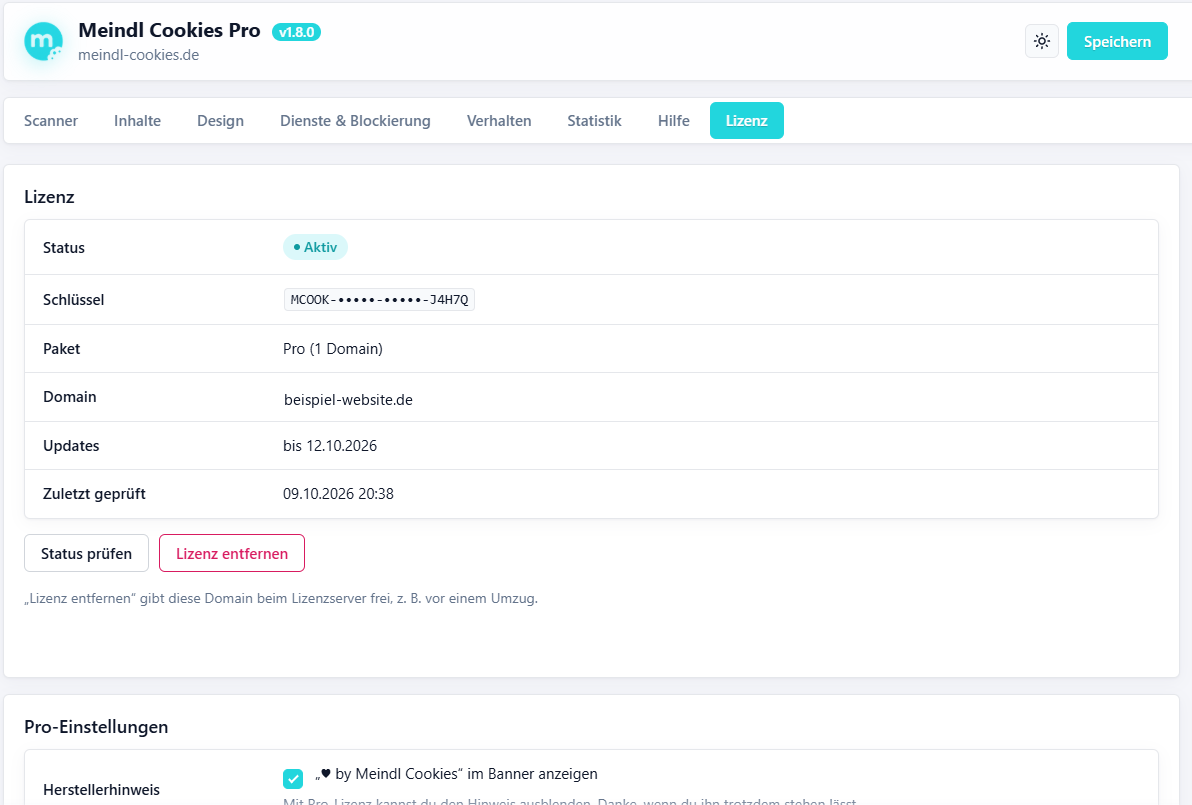Click the 'Paket' row label
This screenshot has height=805, width=1192.
[x=62, y=349]
